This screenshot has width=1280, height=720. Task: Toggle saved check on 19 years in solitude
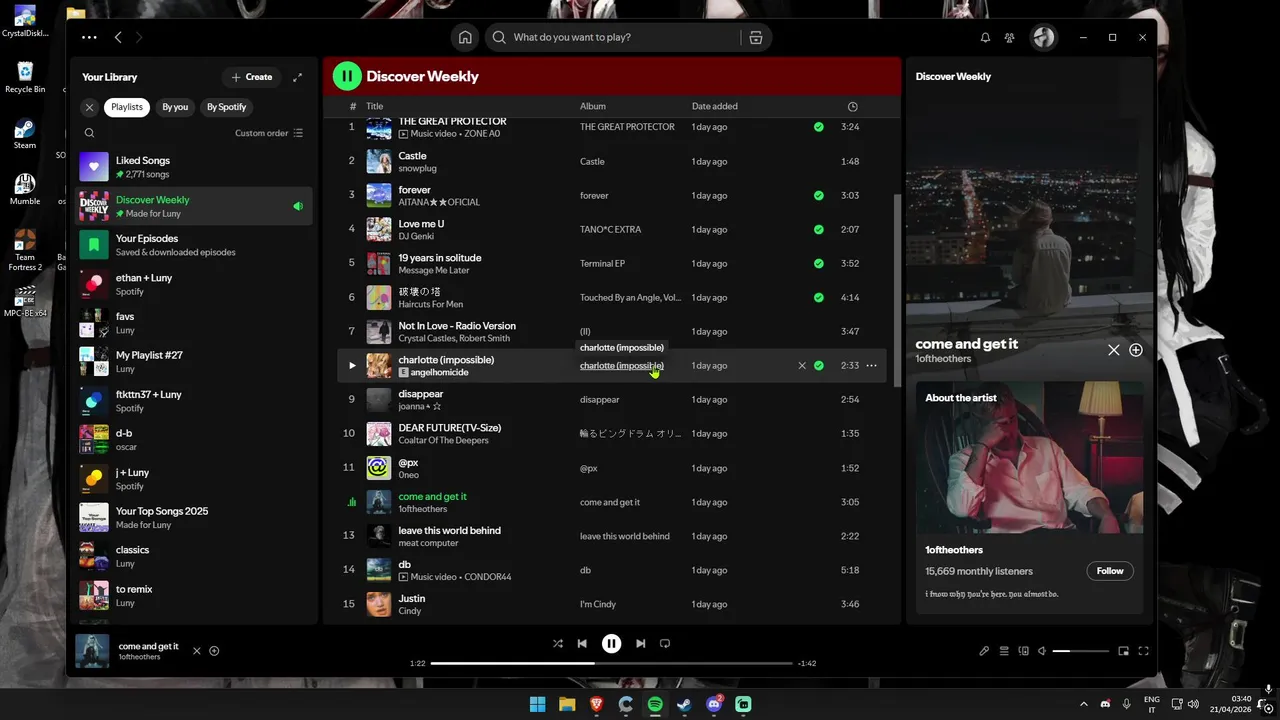click(x=819, y=264)
